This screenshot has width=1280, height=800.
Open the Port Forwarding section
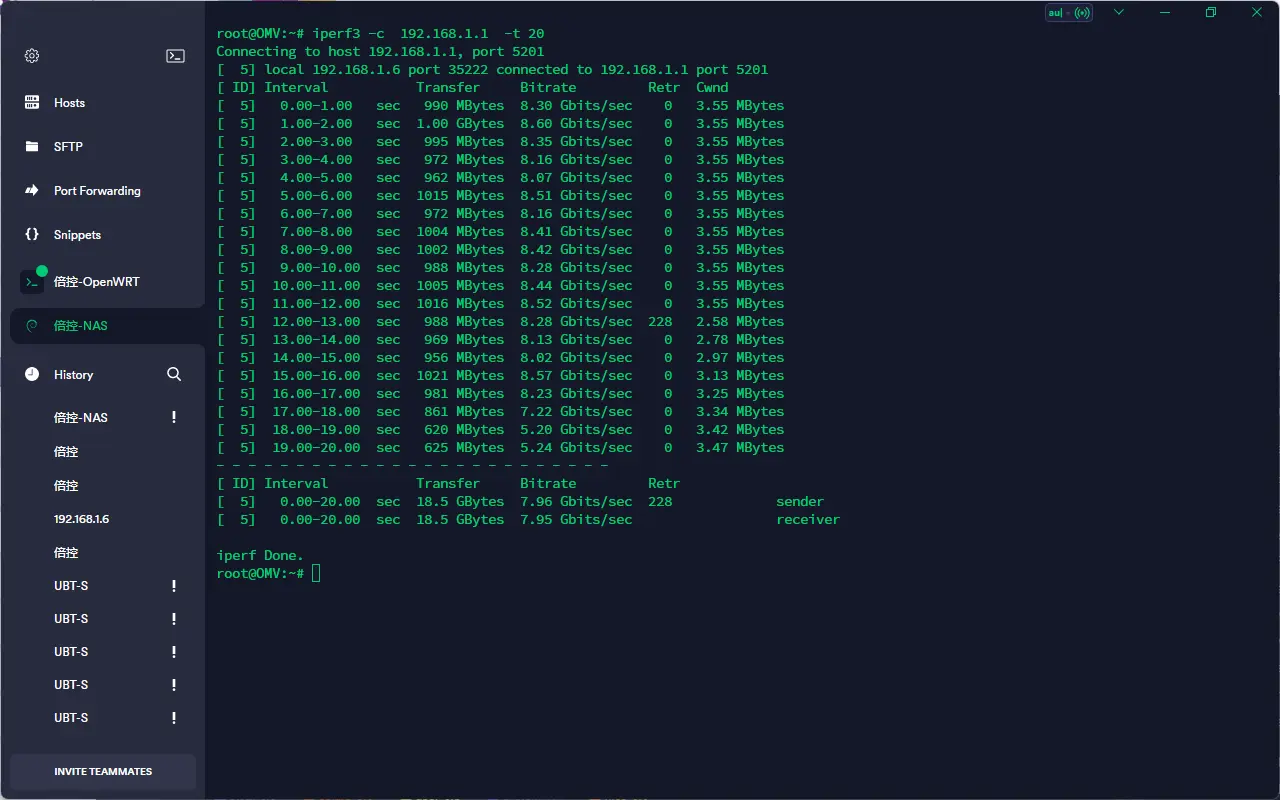pyautogui.click(x=97, y=191)
